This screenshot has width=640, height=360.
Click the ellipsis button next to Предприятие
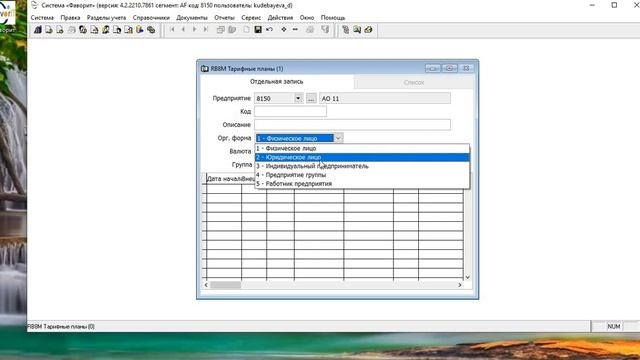pos(311,98)
